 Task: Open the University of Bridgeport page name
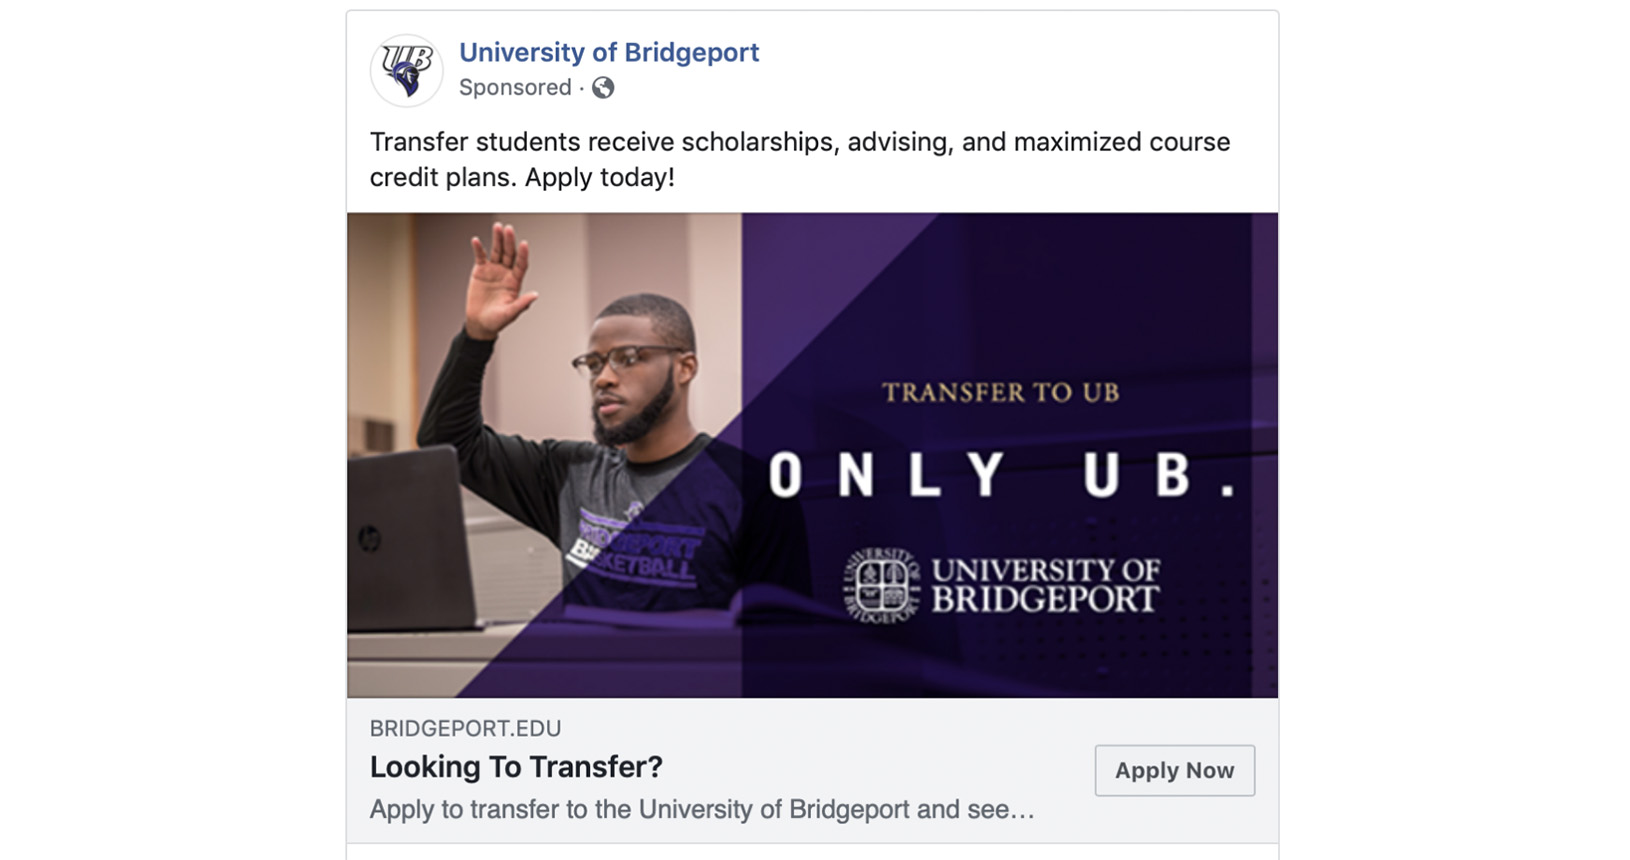coord(608,52)
